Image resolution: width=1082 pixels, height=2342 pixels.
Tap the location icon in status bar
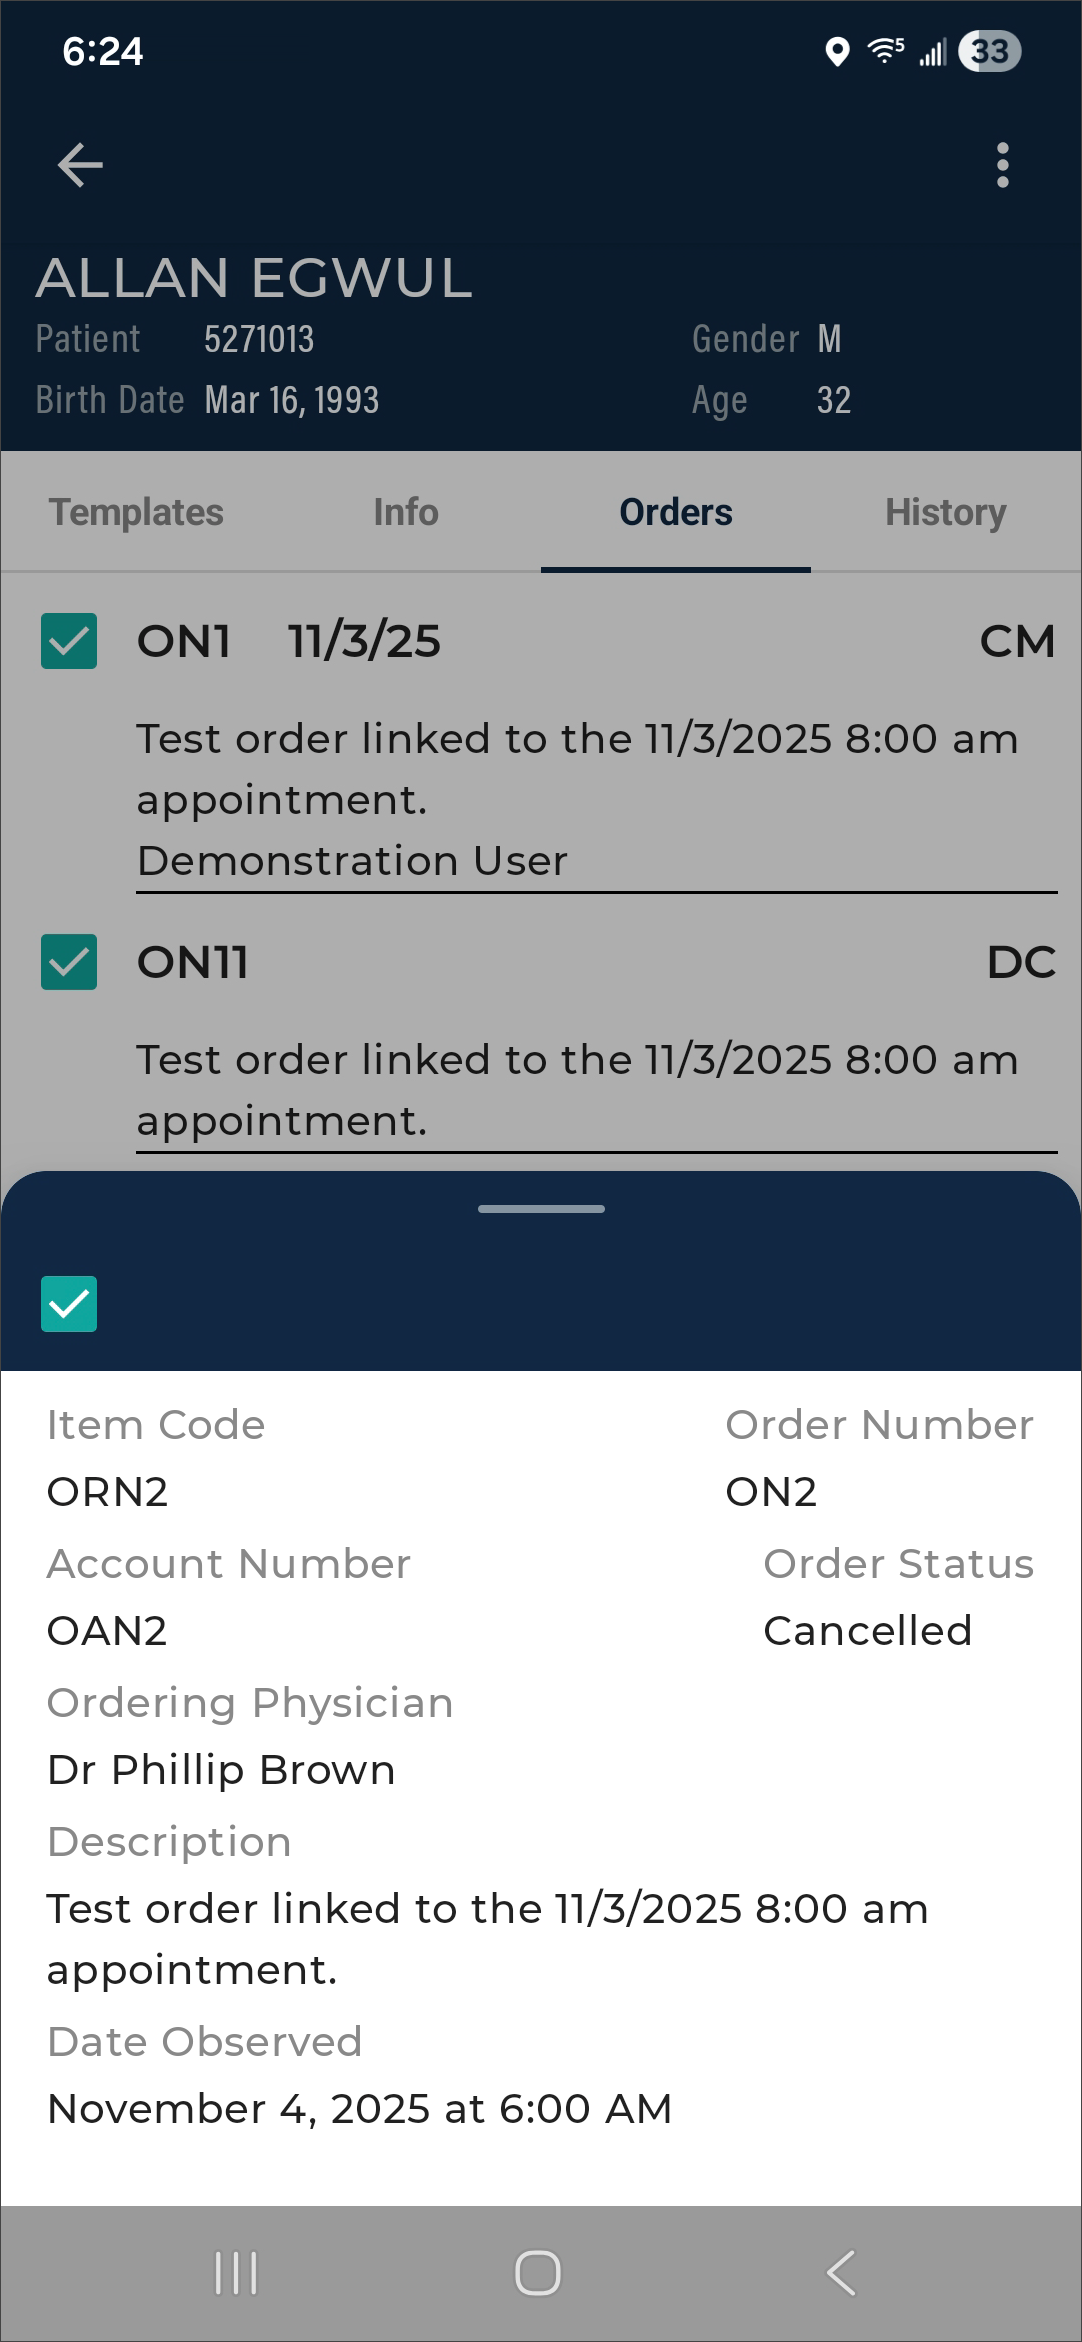[x=837, y=51]
